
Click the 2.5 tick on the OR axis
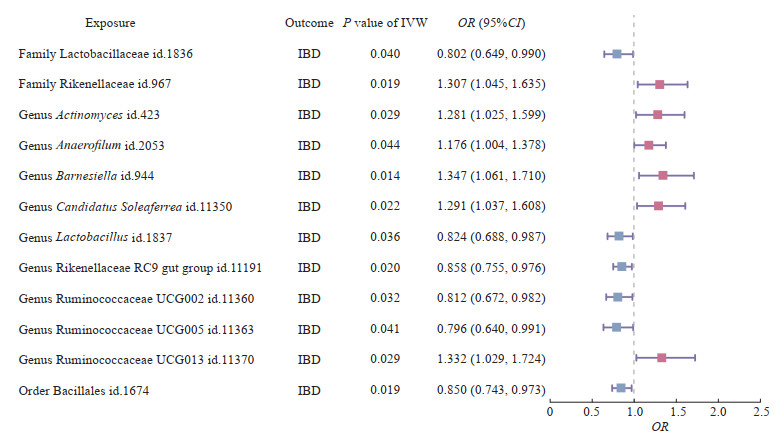tap(760, 412)
